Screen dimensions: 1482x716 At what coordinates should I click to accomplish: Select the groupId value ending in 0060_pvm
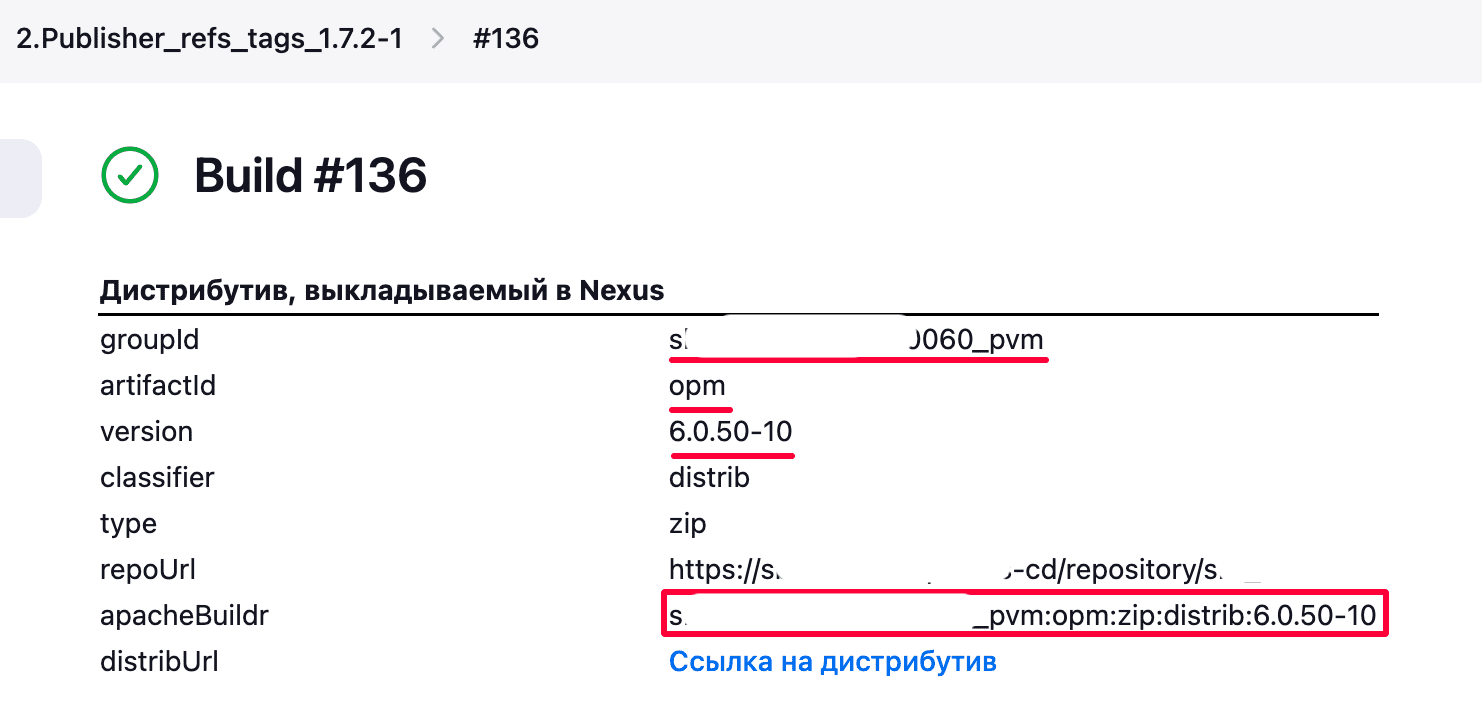pos(855,341)
